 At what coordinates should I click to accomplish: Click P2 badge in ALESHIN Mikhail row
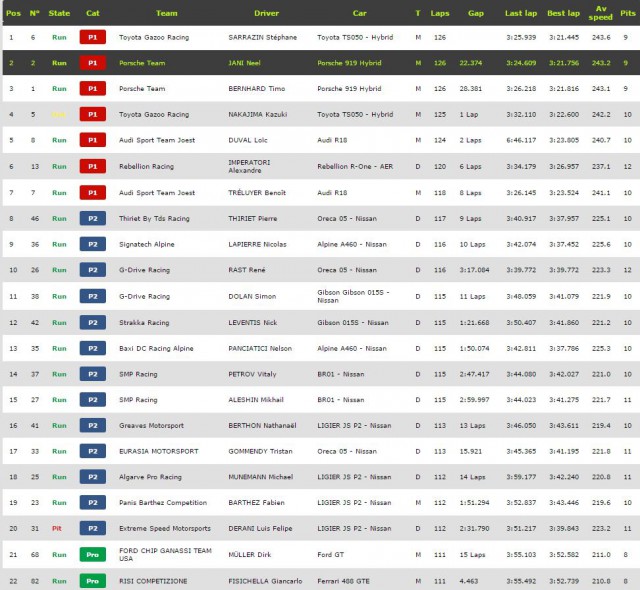click(93, 399)
